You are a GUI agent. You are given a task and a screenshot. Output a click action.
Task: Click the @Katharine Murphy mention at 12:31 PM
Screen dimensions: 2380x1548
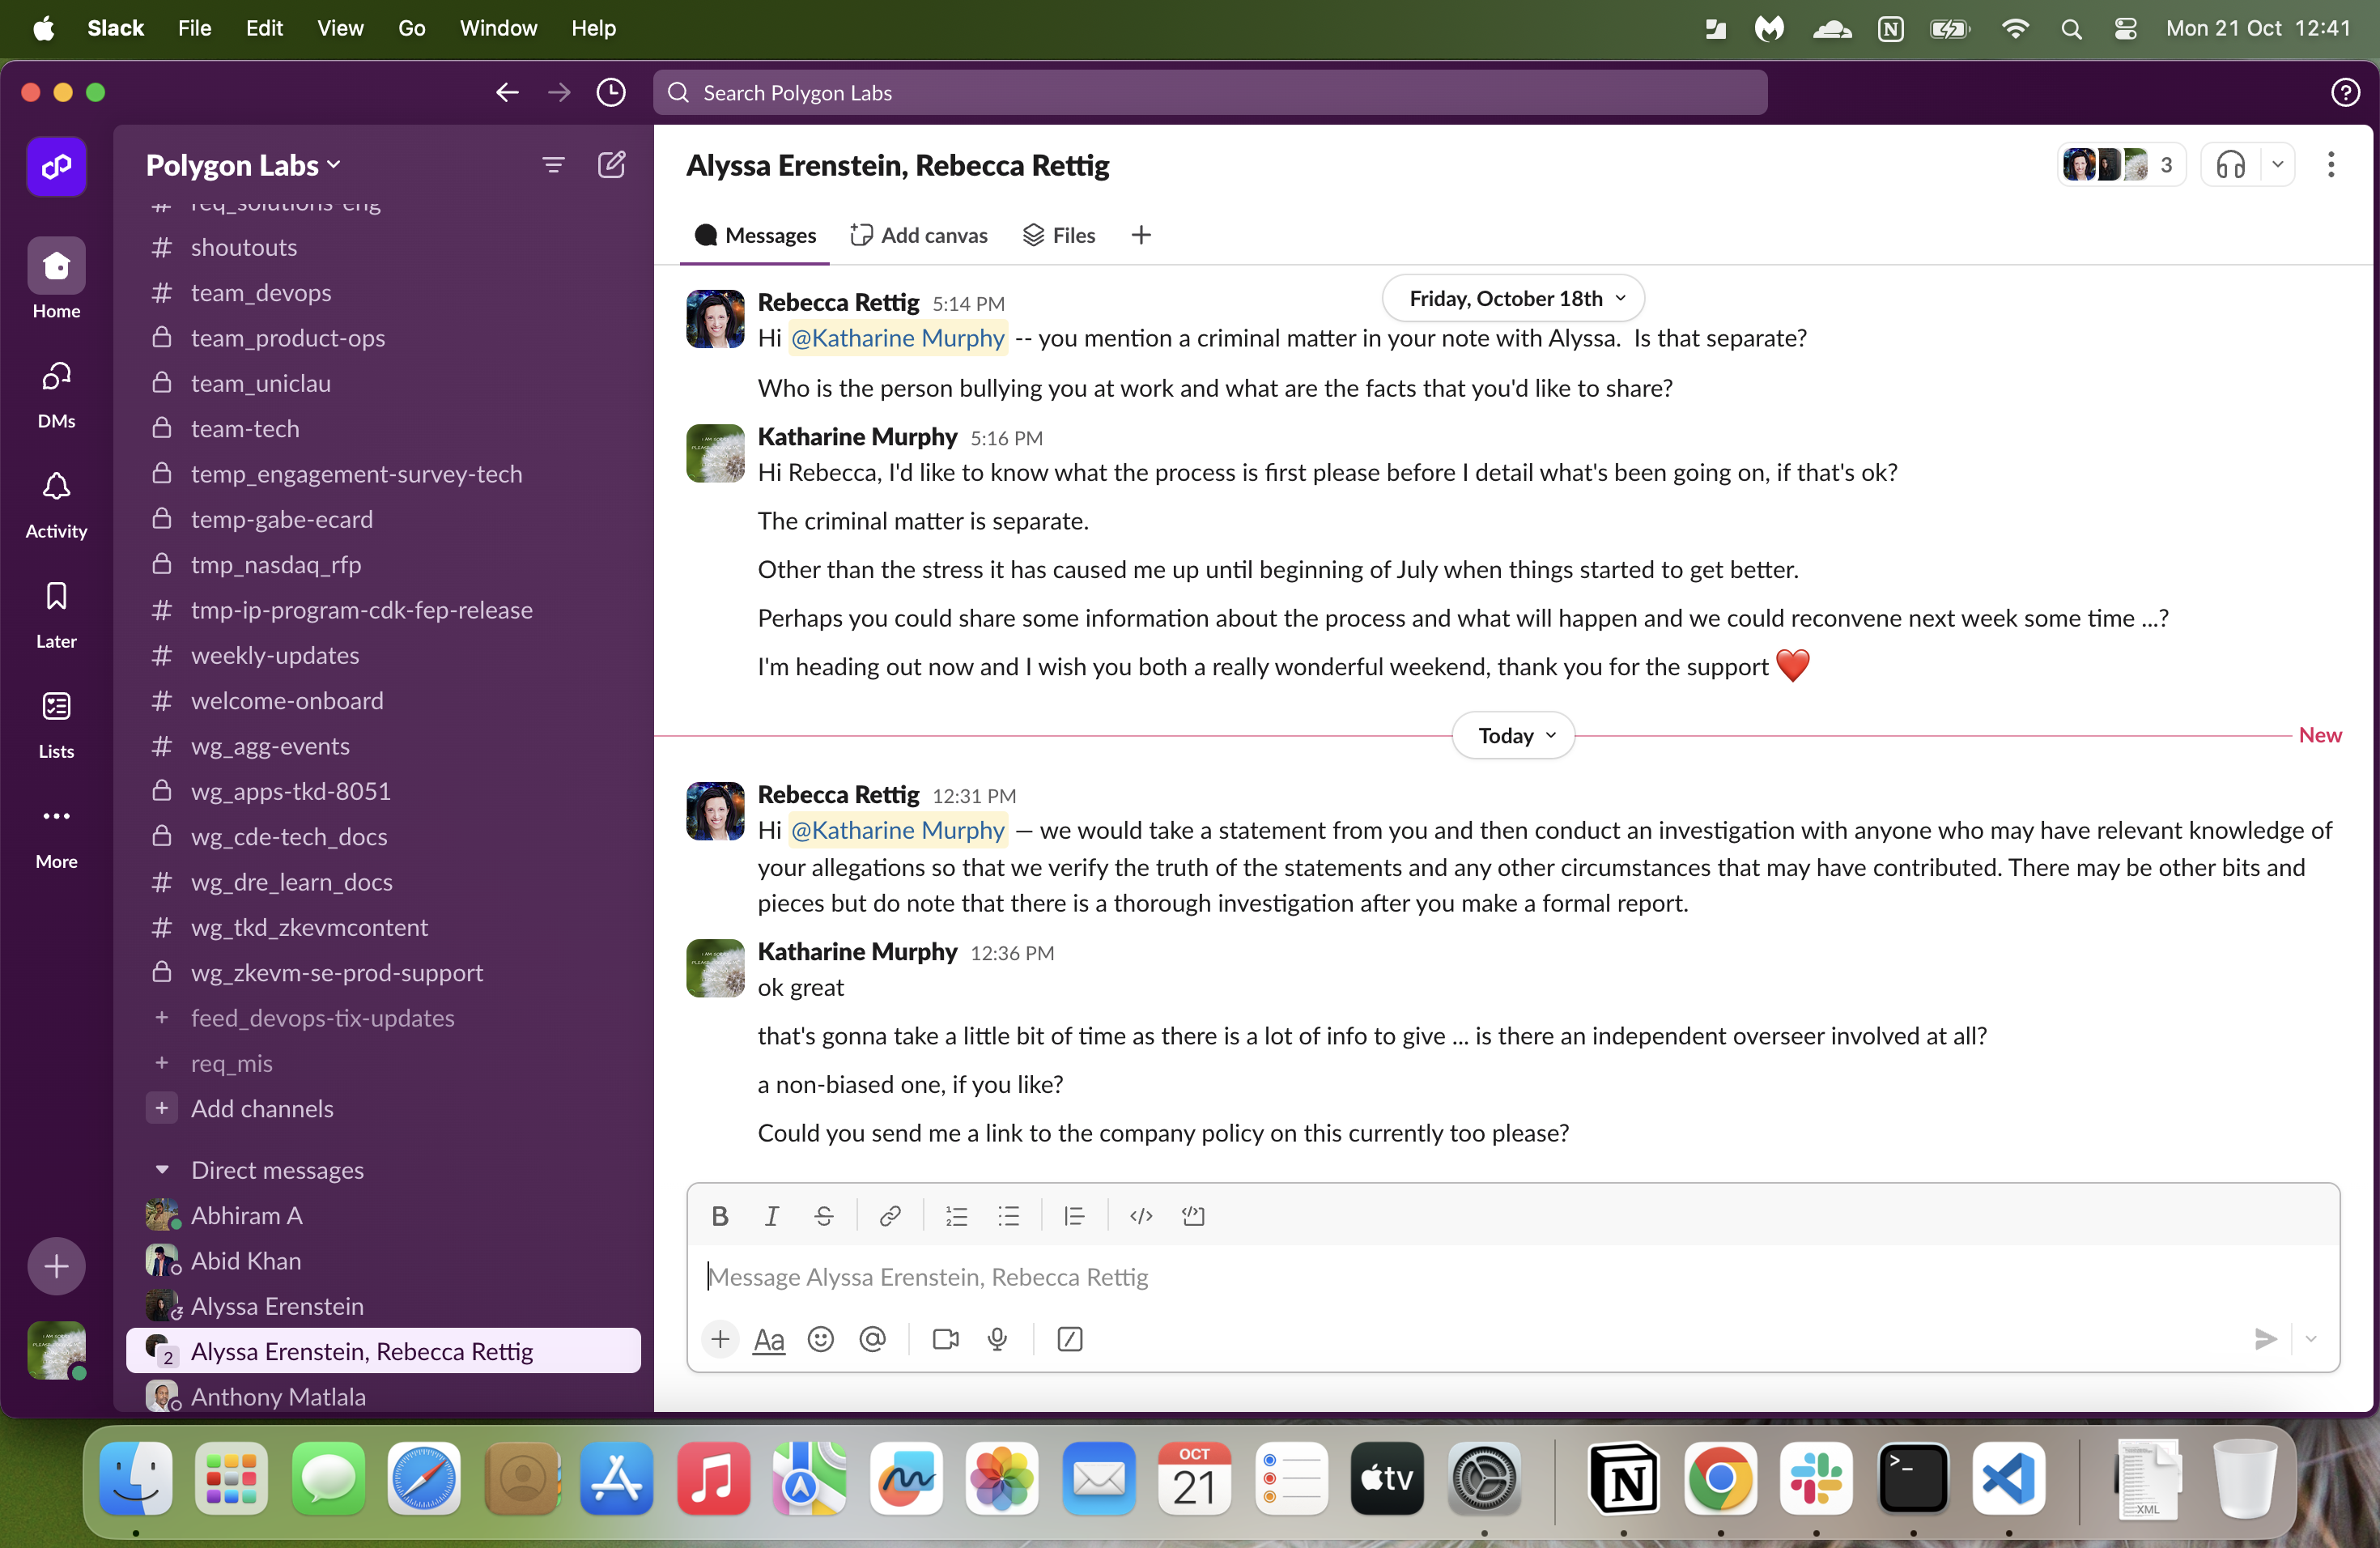point(897,830)
